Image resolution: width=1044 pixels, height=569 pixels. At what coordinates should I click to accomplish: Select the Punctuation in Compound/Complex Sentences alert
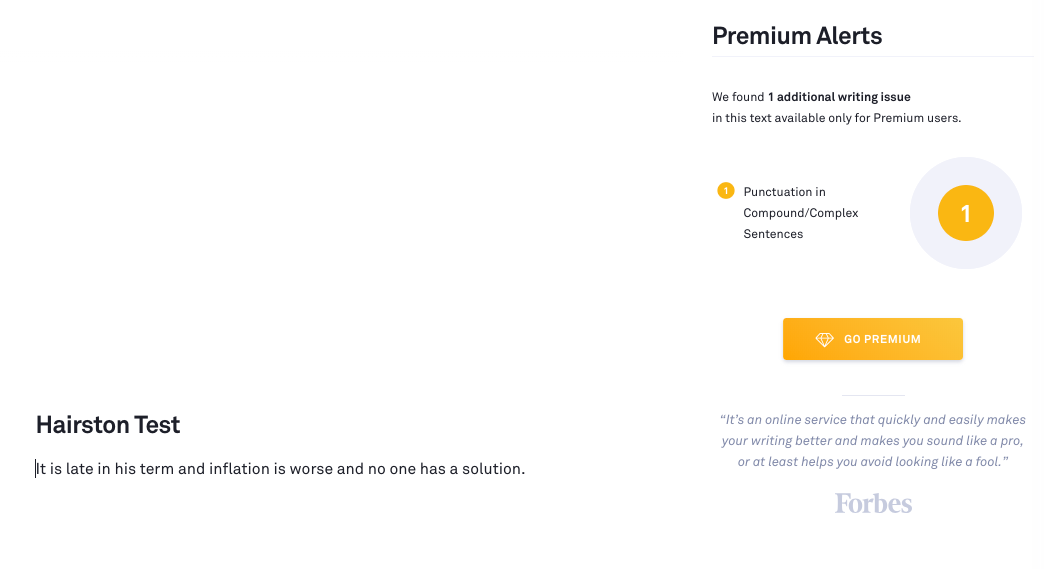(x=800, y=213)
